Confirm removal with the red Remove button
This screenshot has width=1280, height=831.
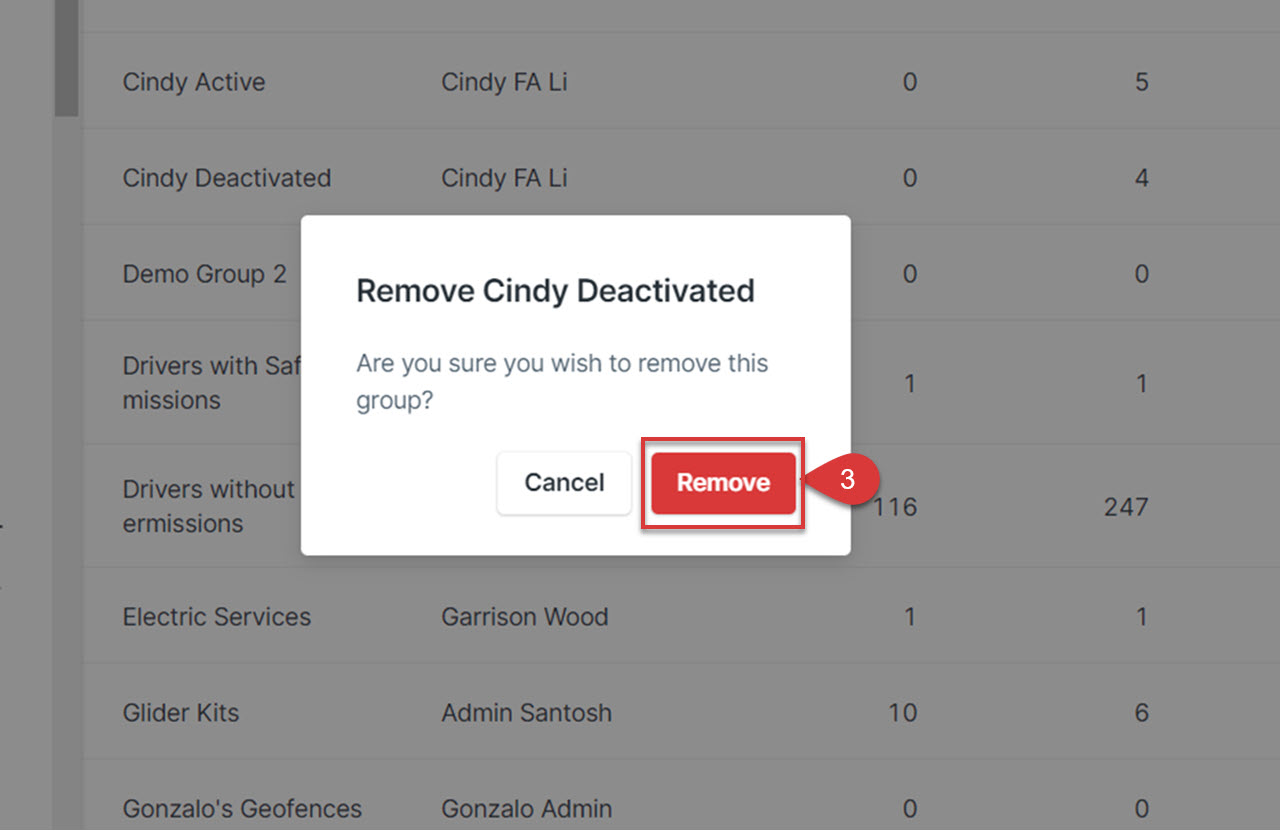[x=723, y=483]
